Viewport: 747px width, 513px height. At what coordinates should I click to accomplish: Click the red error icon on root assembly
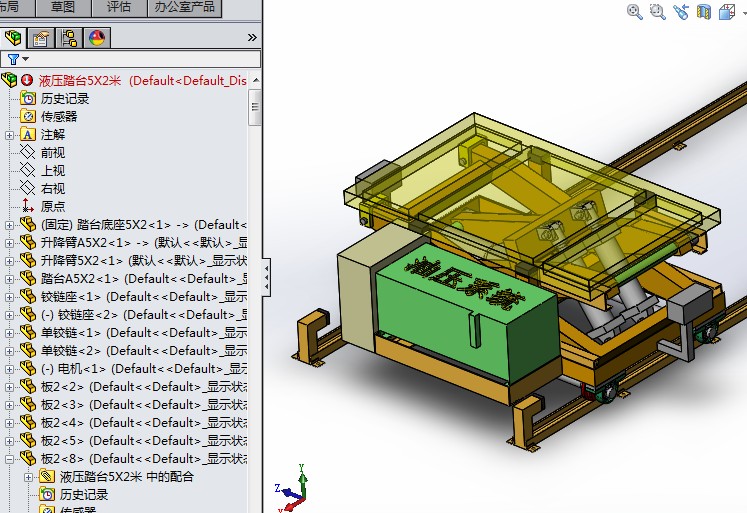point(27,80)
